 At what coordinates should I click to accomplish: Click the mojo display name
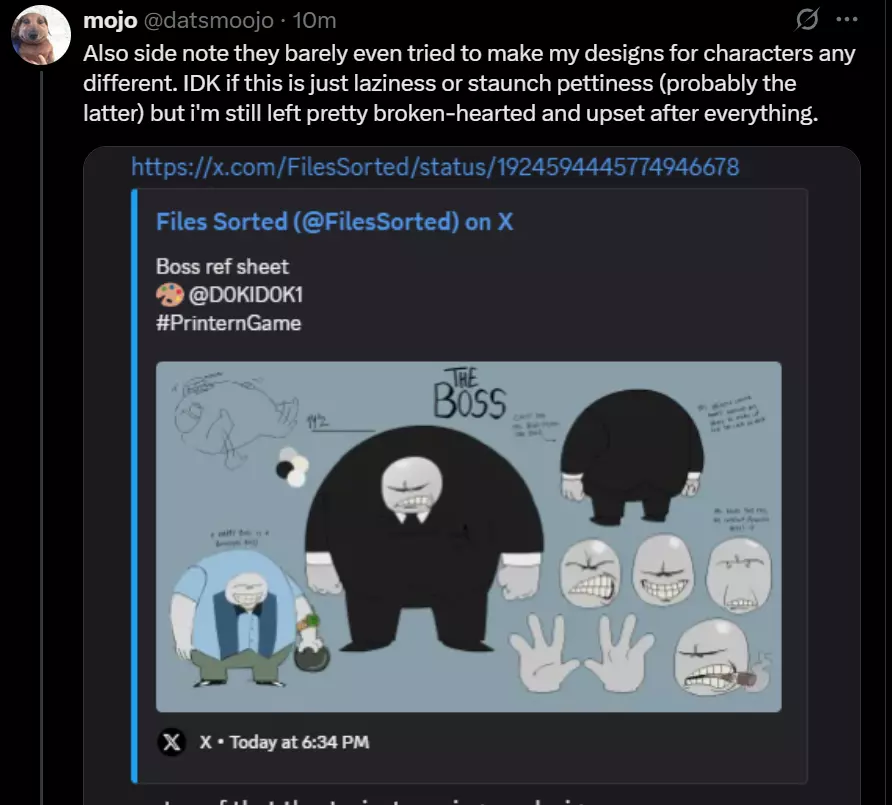tap(110, 21)
